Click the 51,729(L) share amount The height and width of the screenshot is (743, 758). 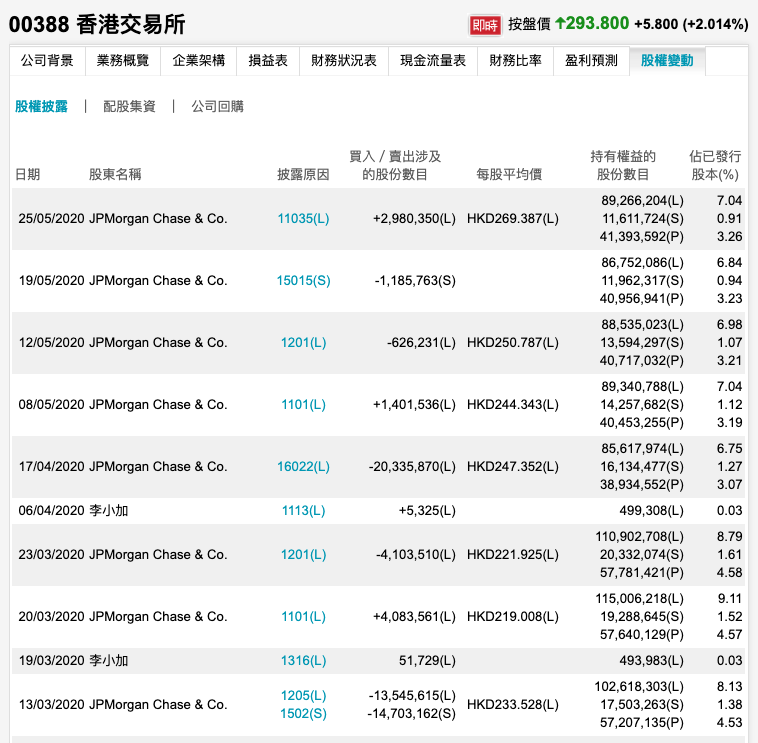(427, 660)
